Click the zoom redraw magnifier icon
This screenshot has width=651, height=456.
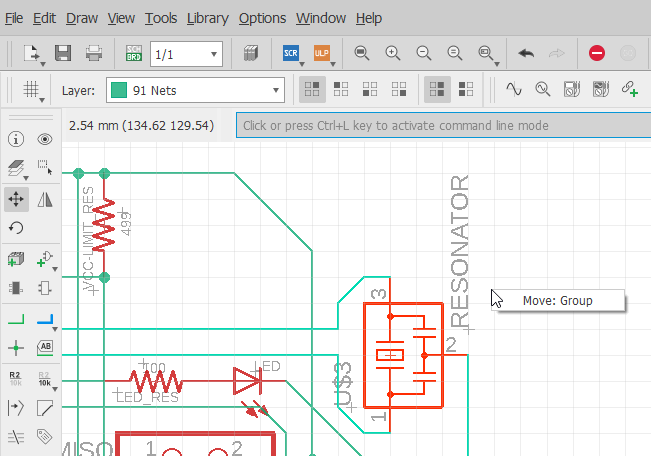pos(455,53)
